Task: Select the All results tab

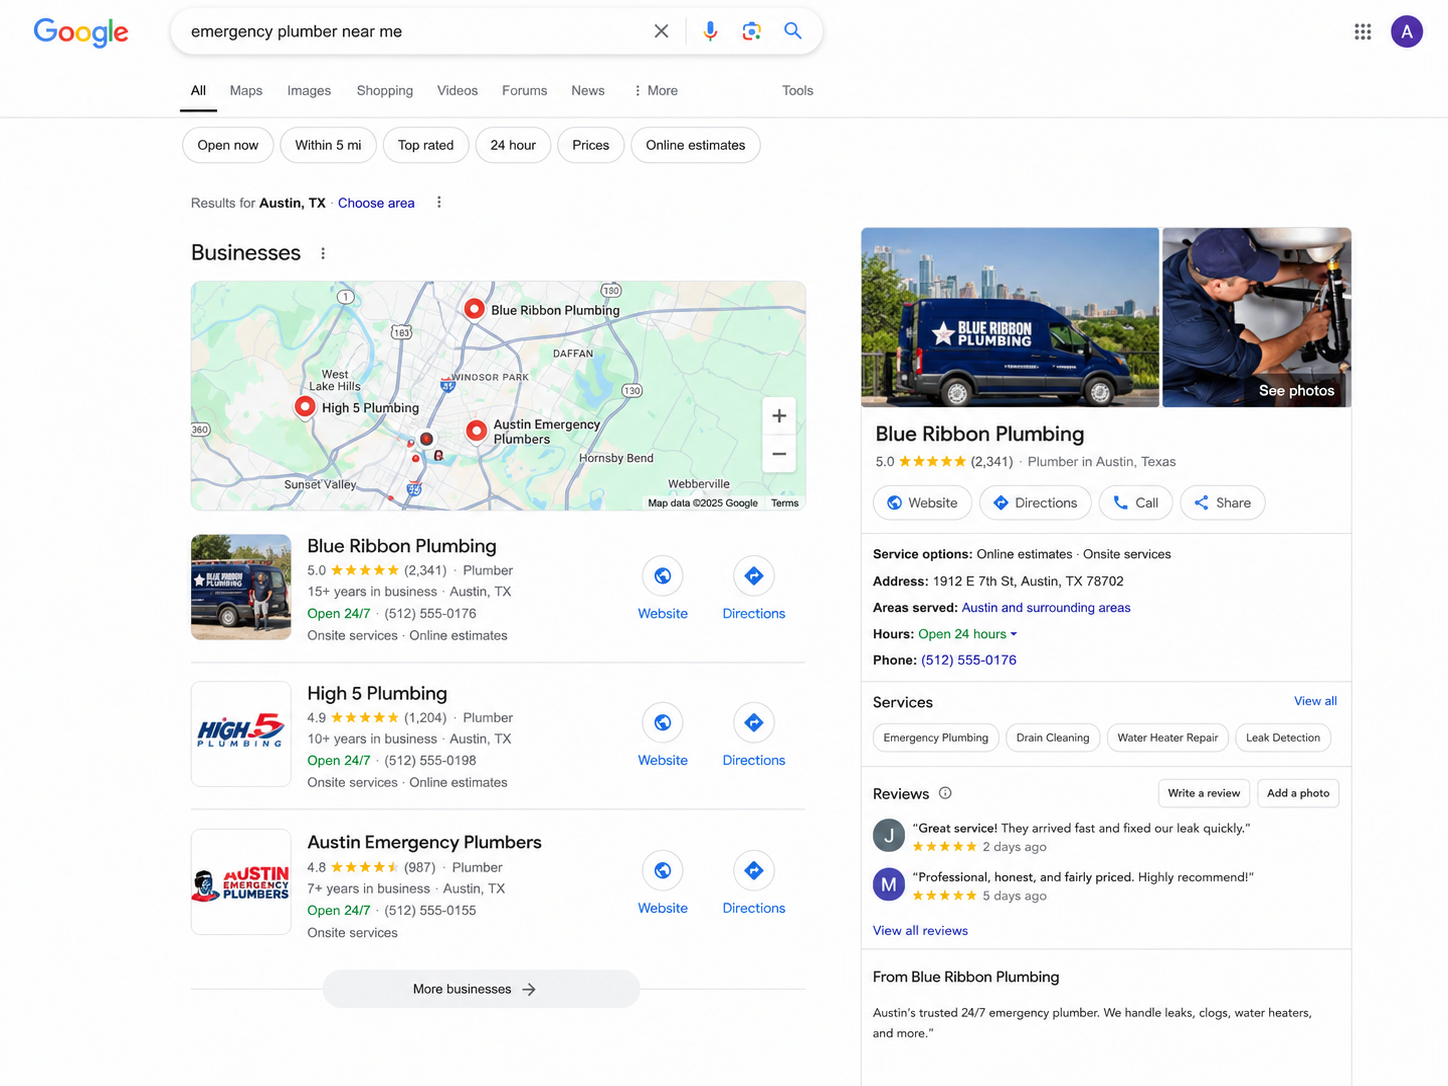Action: (198, 90)
